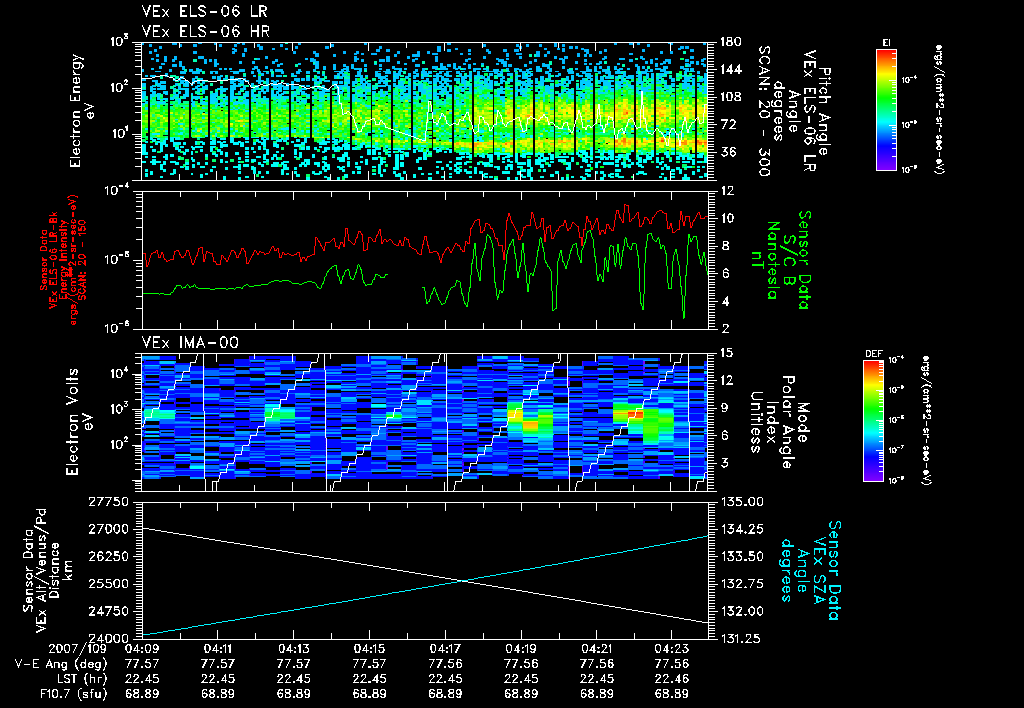Click the time tick label '04:19'

tap(520, 649)
